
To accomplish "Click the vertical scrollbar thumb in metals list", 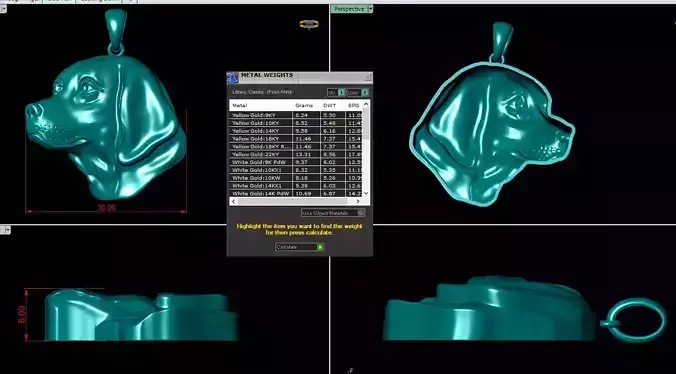I will (366, 125).
